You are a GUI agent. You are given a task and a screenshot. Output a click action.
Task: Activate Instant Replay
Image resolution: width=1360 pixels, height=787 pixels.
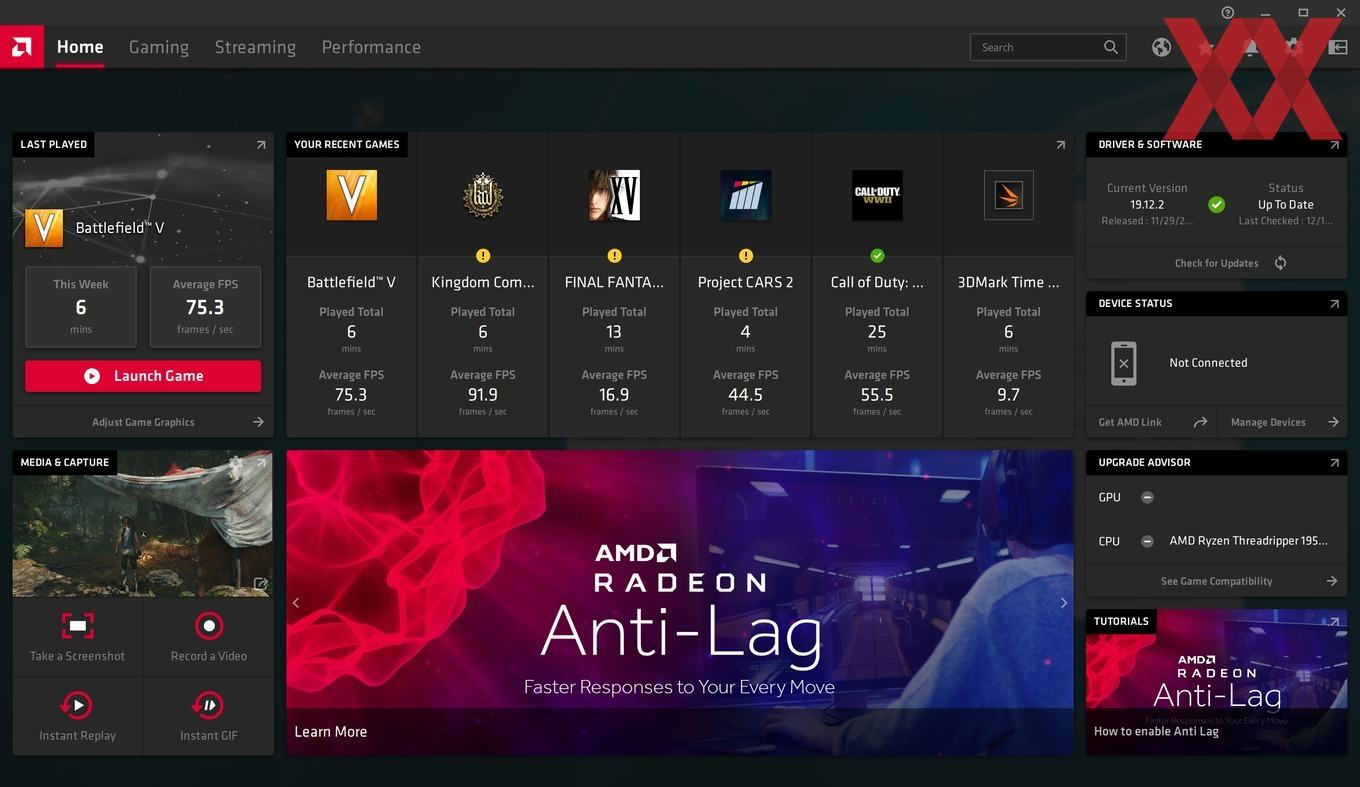pos(77,706)
